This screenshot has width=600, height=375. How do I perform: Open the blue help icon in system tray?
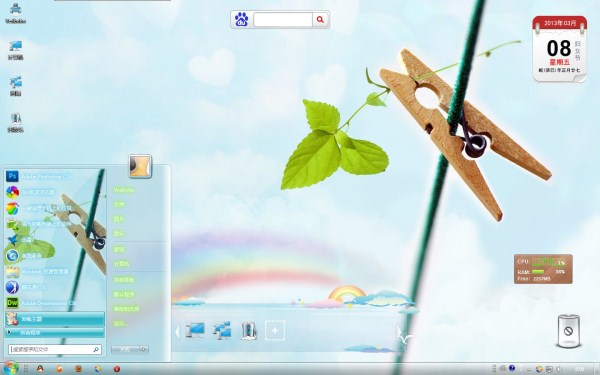tap(512, 368)
